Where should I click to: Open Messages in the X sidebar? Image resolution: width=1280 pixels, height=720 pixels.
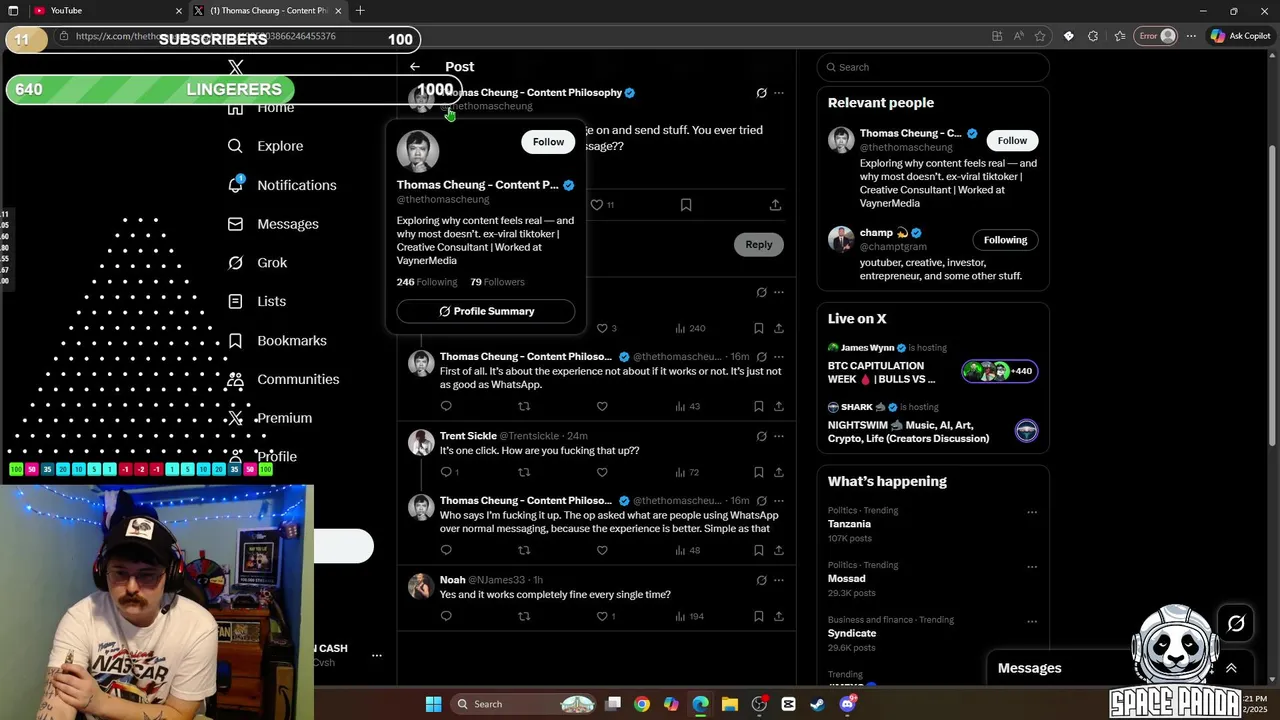coord(273,224)
